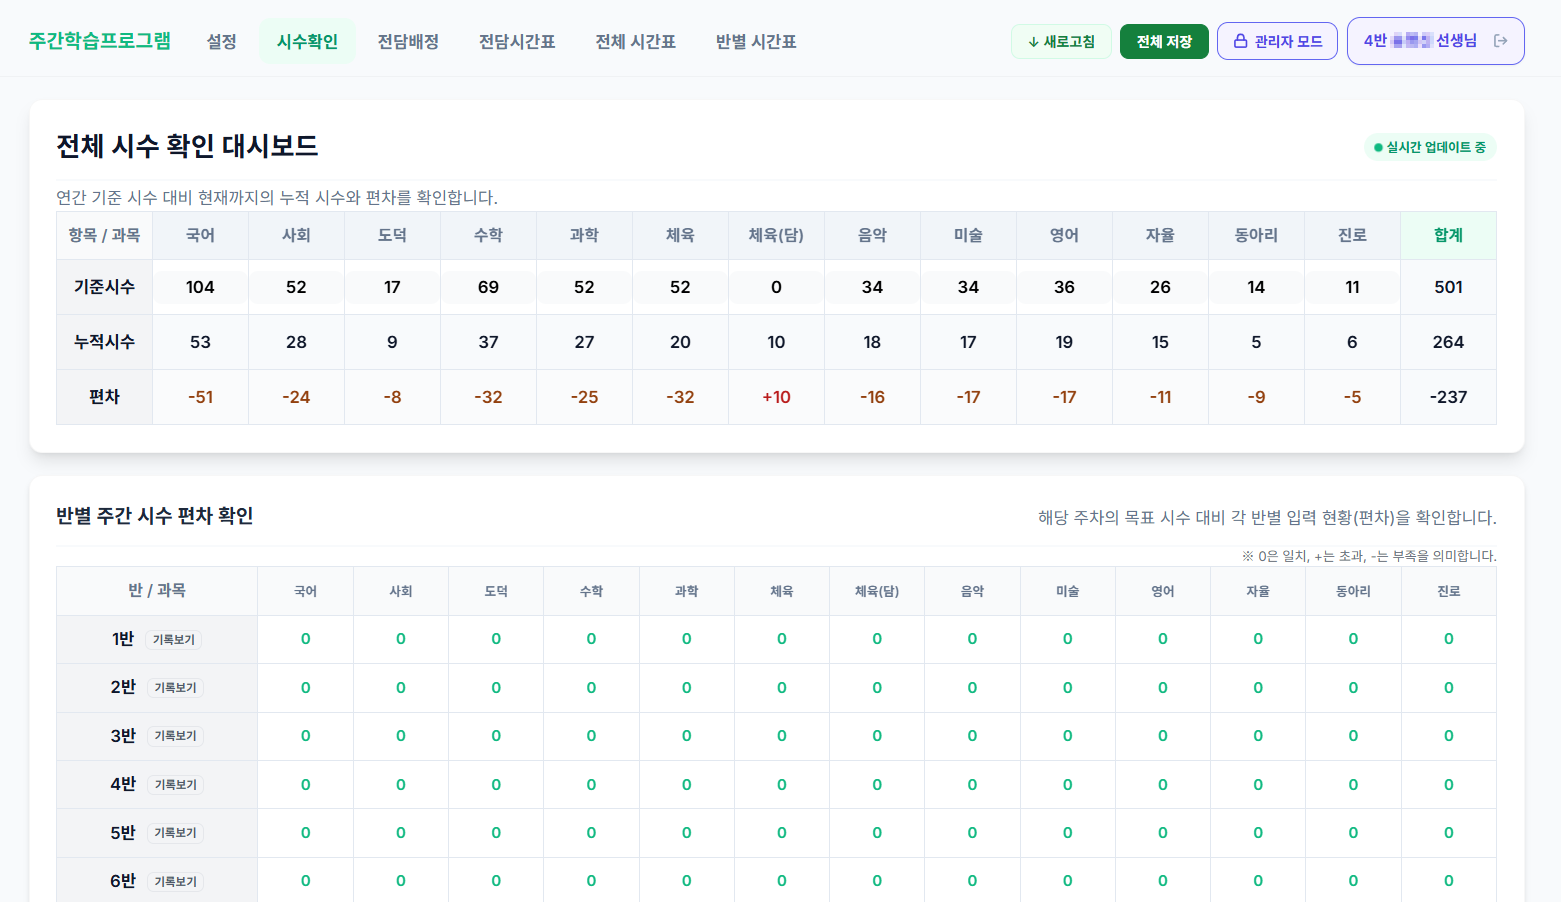Click the 진로 기준시수 field showing 11
This screenshot has height=902, width=1561.
pyautogui.click(x=1352, y=287)
